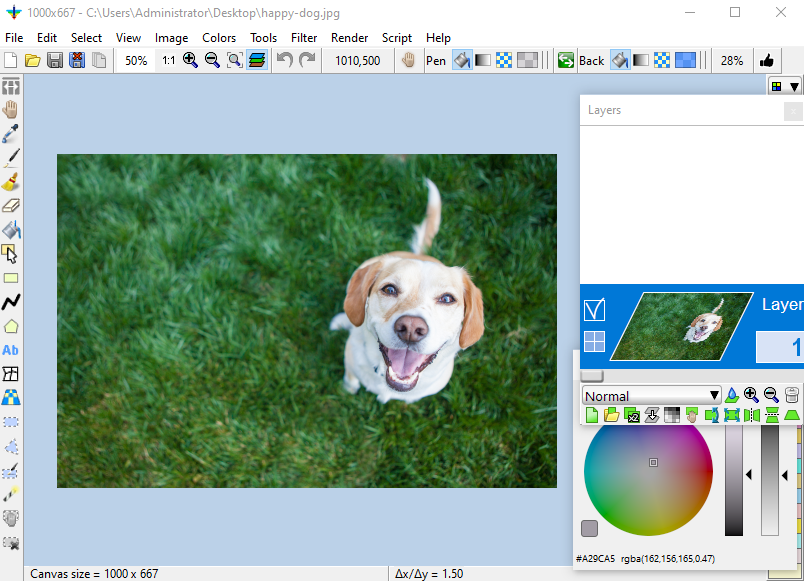Viewport: 804px width, 581px height.
Task: Zoom in using the top toolbar magnifier
Action: pos(190,60)
